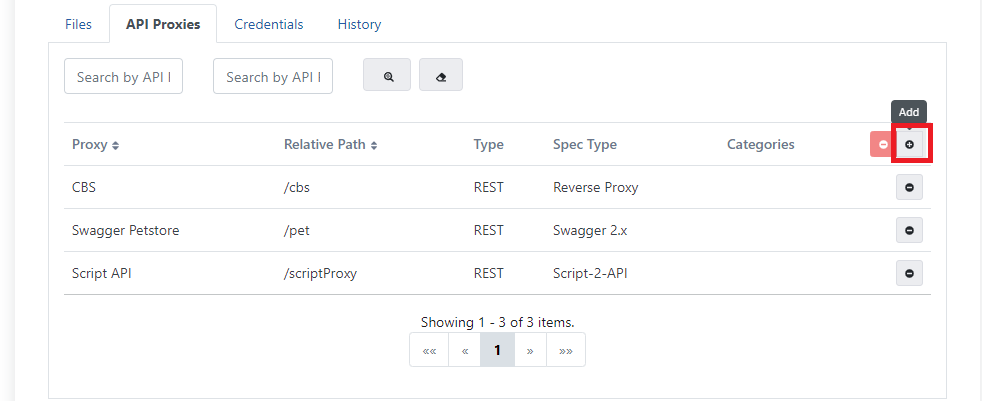Go to previous page of results
This screenshot has height=401, width=982.
[x=464, y=351]
